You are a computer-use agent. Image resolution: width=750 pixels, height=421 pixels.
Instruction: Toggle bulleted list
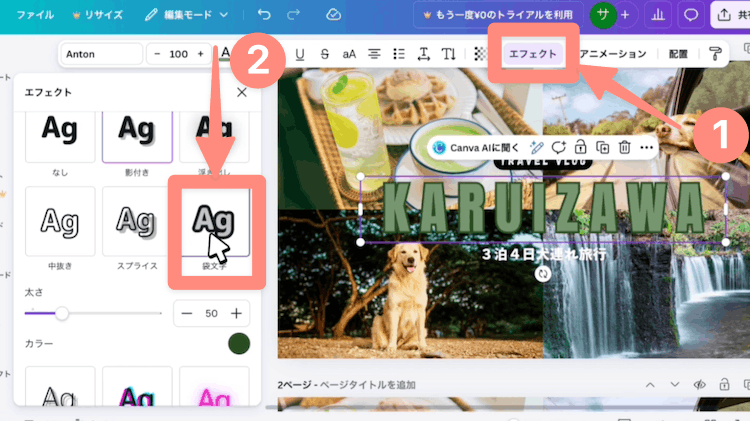399,54
